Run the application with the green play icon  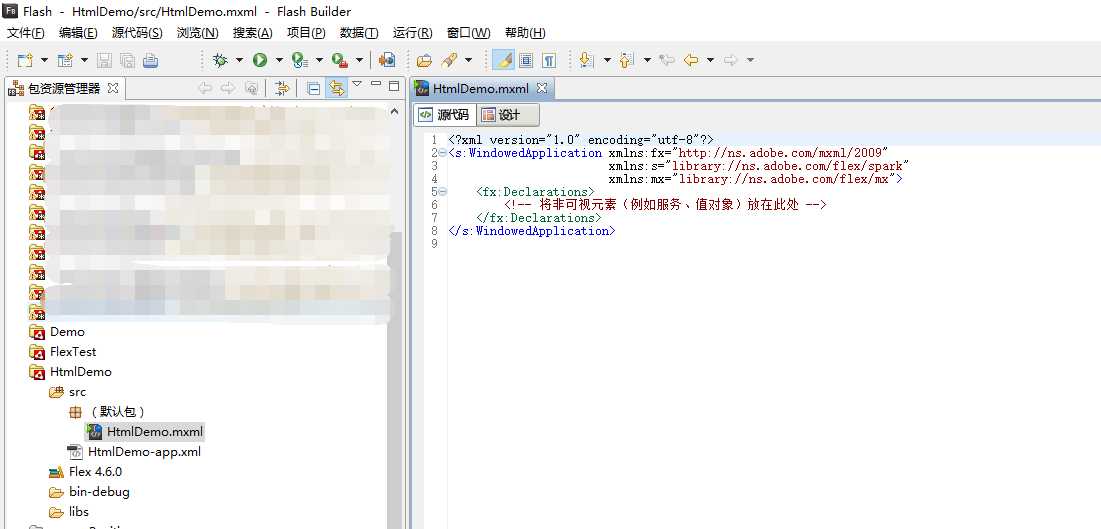tap(261, 60)
